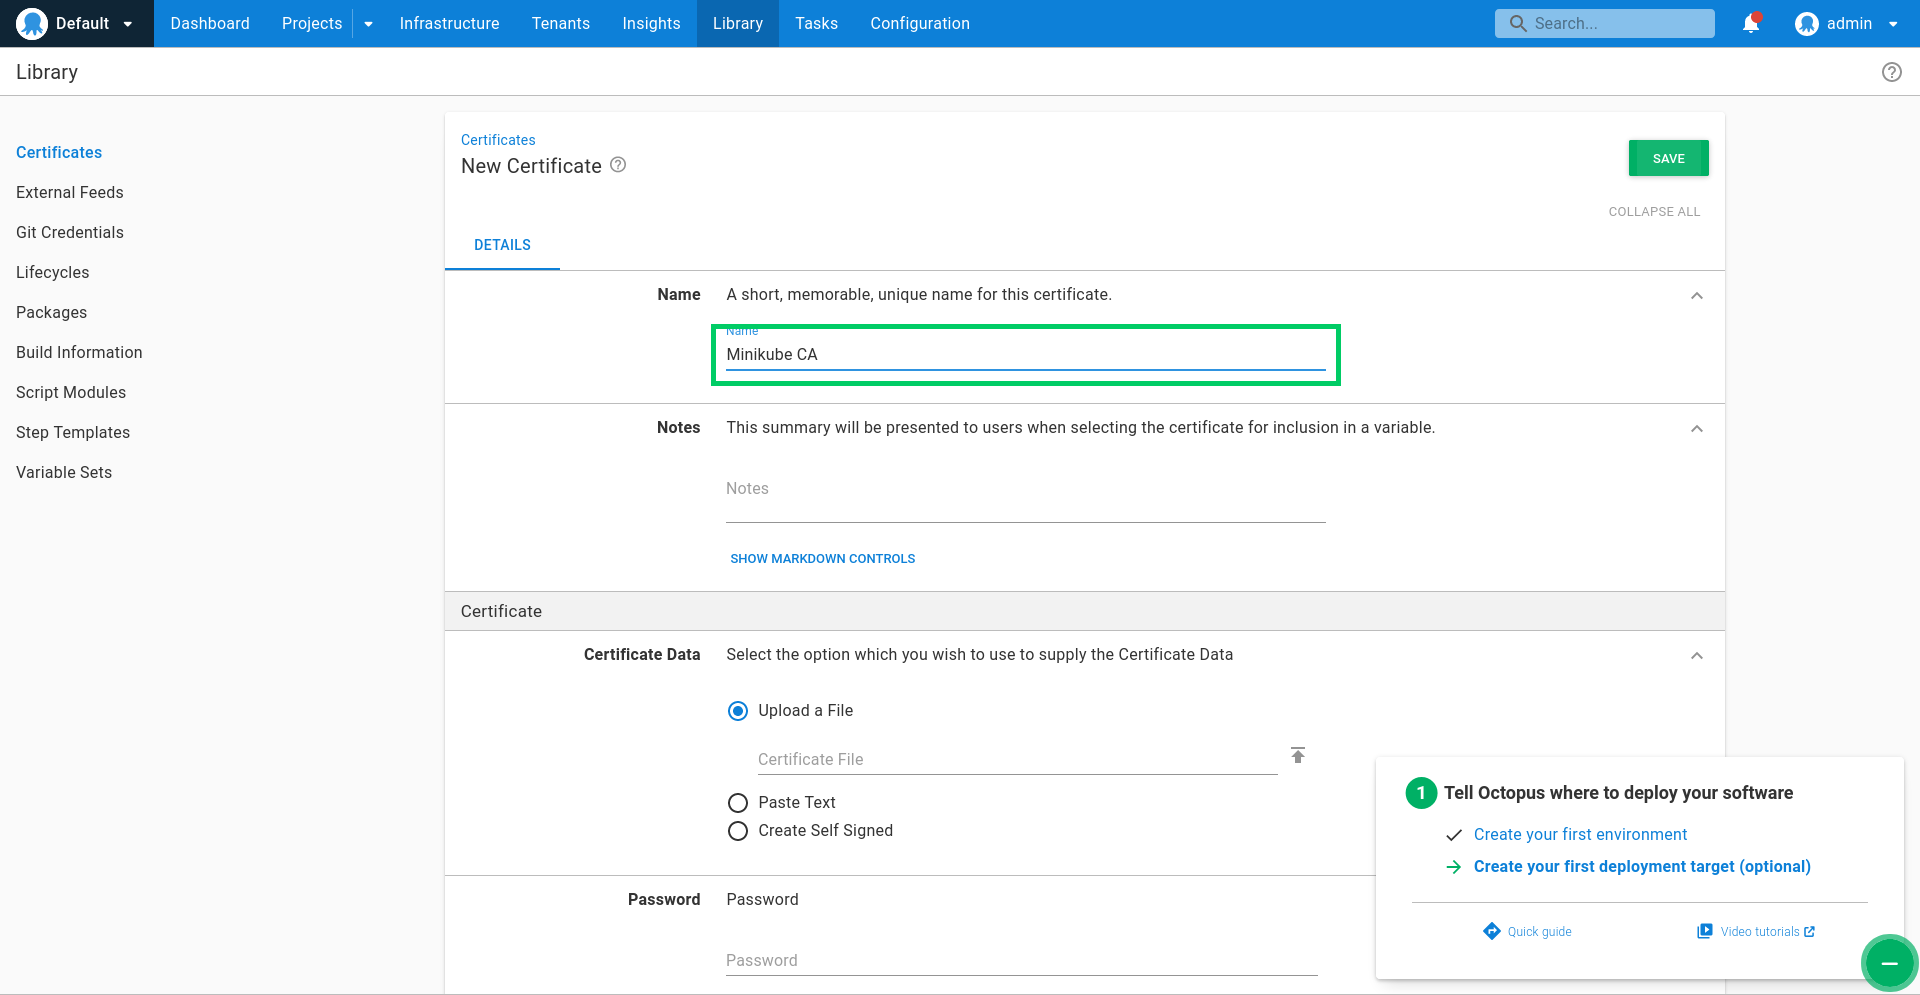Open Variable Sets in the sidebar
1920x995 pixels.
64,472
